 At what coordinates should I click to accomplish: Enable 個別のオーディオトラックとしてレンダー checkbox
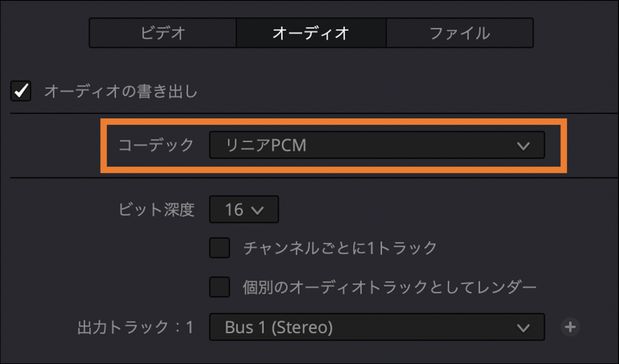(x=219, y=287)
